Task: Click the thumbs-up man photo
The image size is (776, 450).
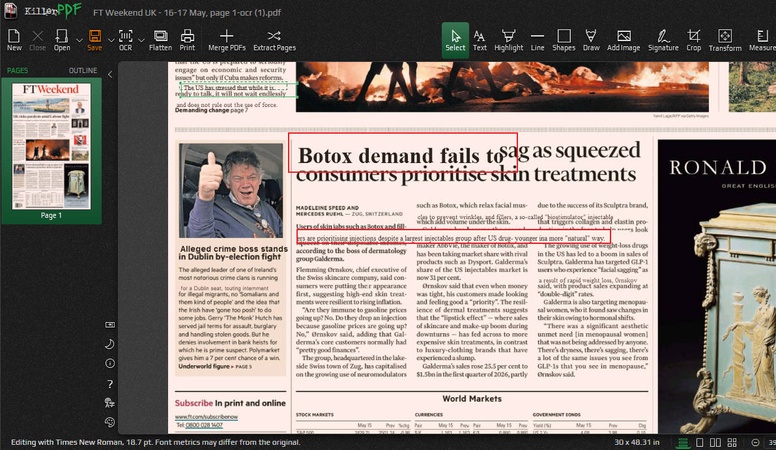Action: point(230,191)
